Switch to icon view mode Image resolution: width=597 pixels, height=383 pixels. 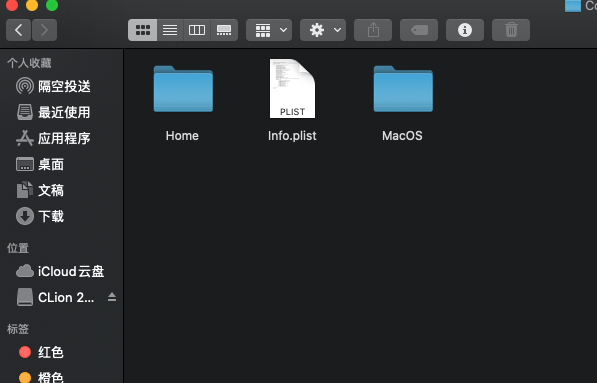coord(142,30)
